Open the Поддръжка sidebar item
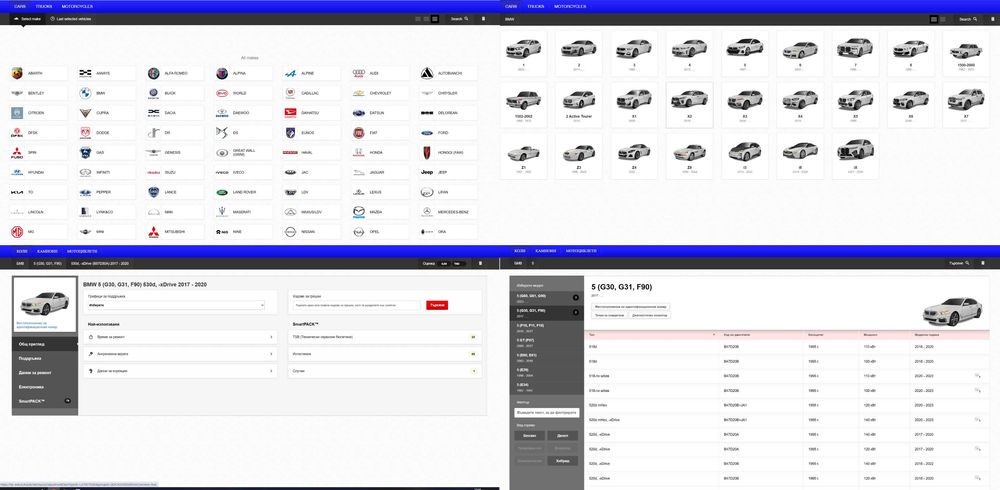The image size is (1000, 490). pyautogui.click(x=45, y=358)
